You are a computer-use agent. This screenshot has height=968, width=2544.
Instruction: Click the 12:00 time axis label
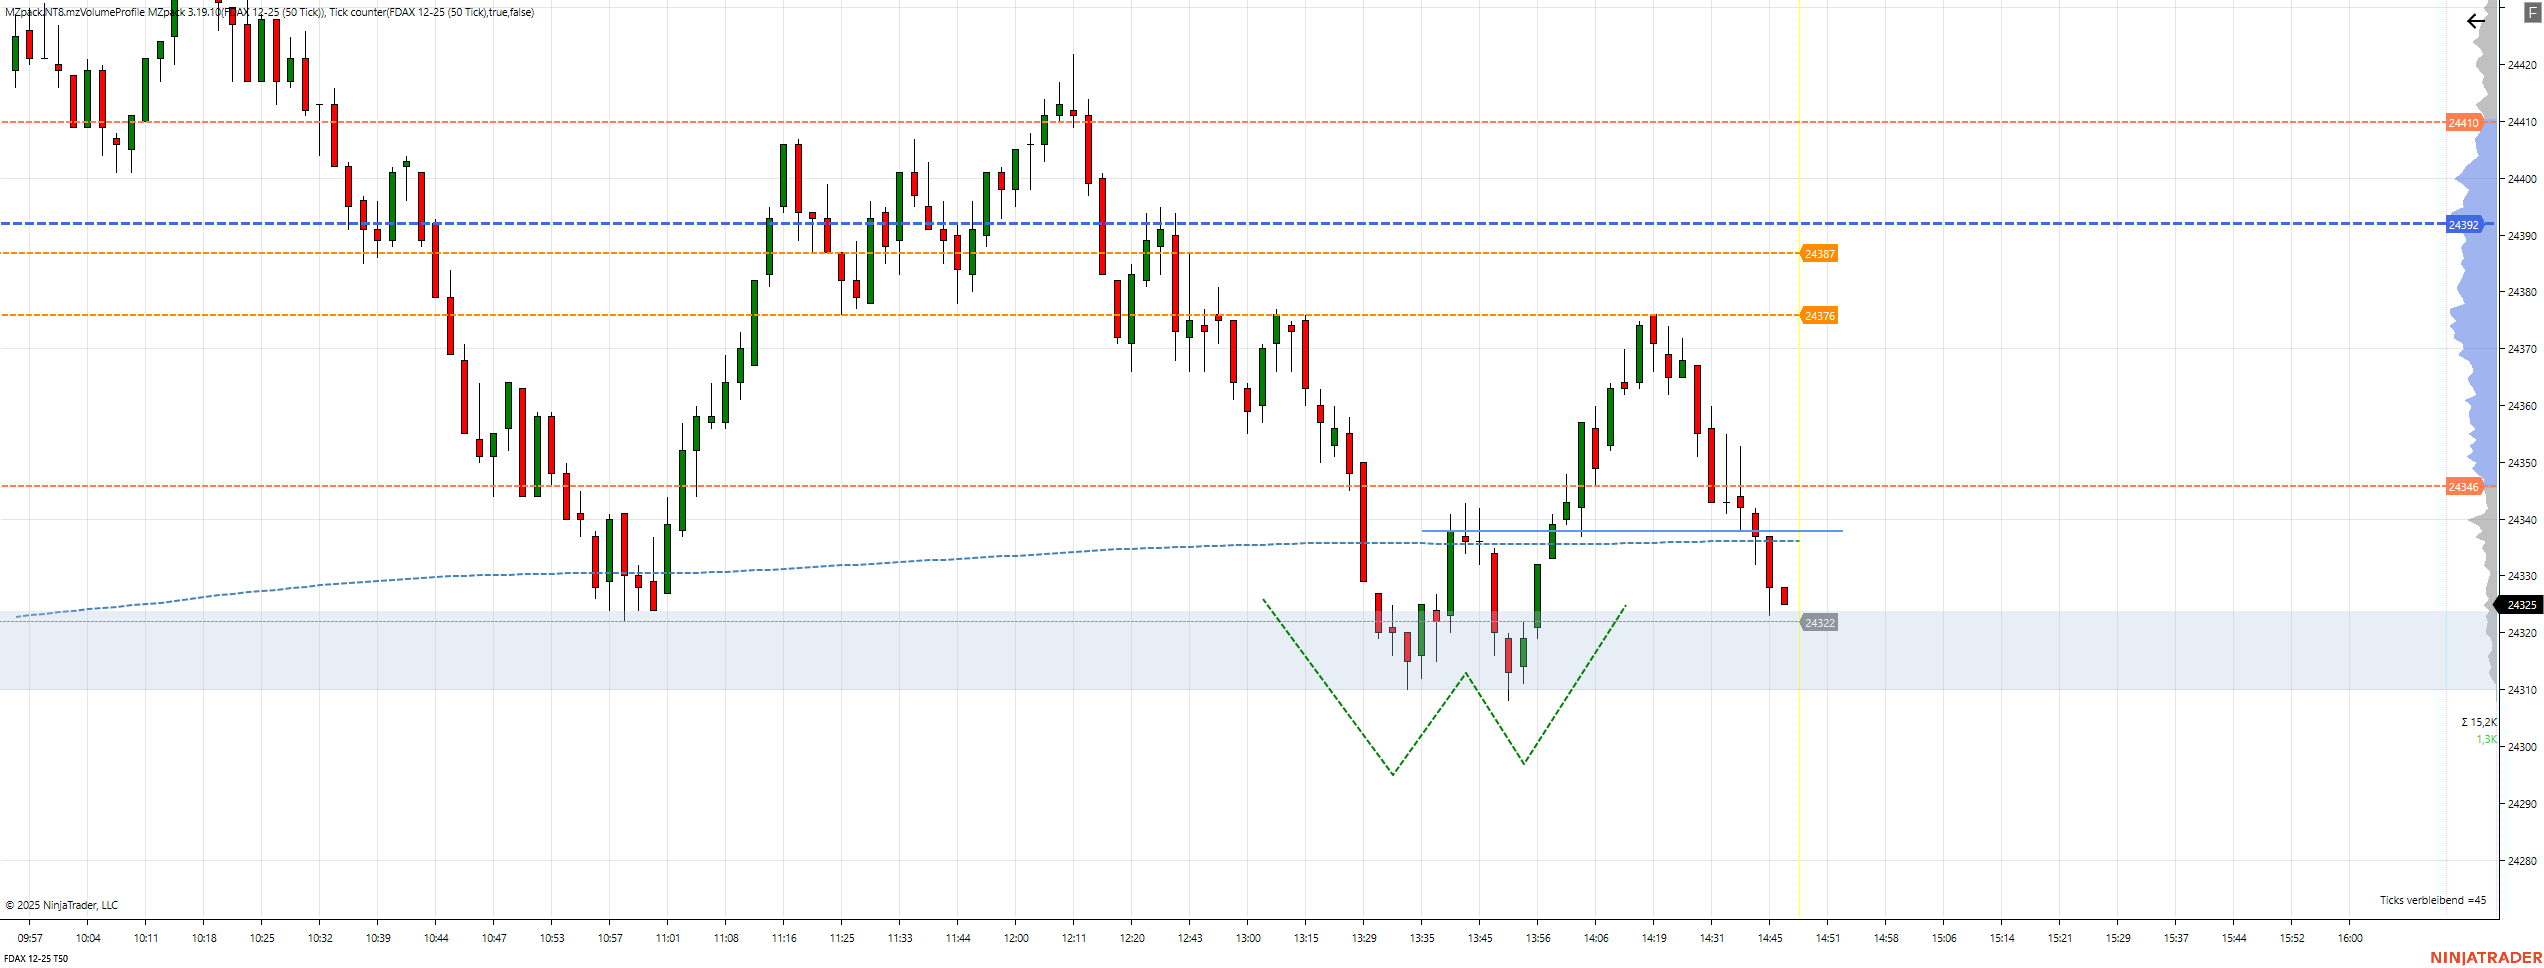pos(1016,938)
